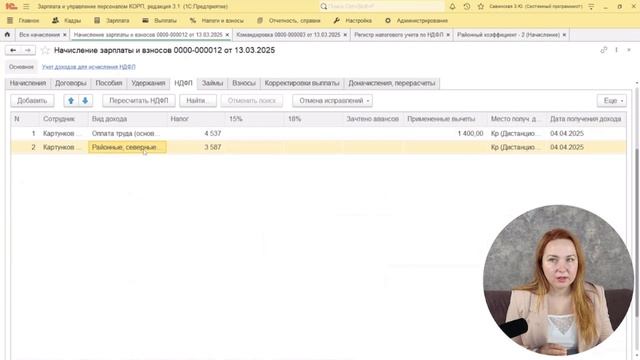Select the Районные, северные income cell
The width and height of the screenshot is (640, 360).
[x=127, y=147]
